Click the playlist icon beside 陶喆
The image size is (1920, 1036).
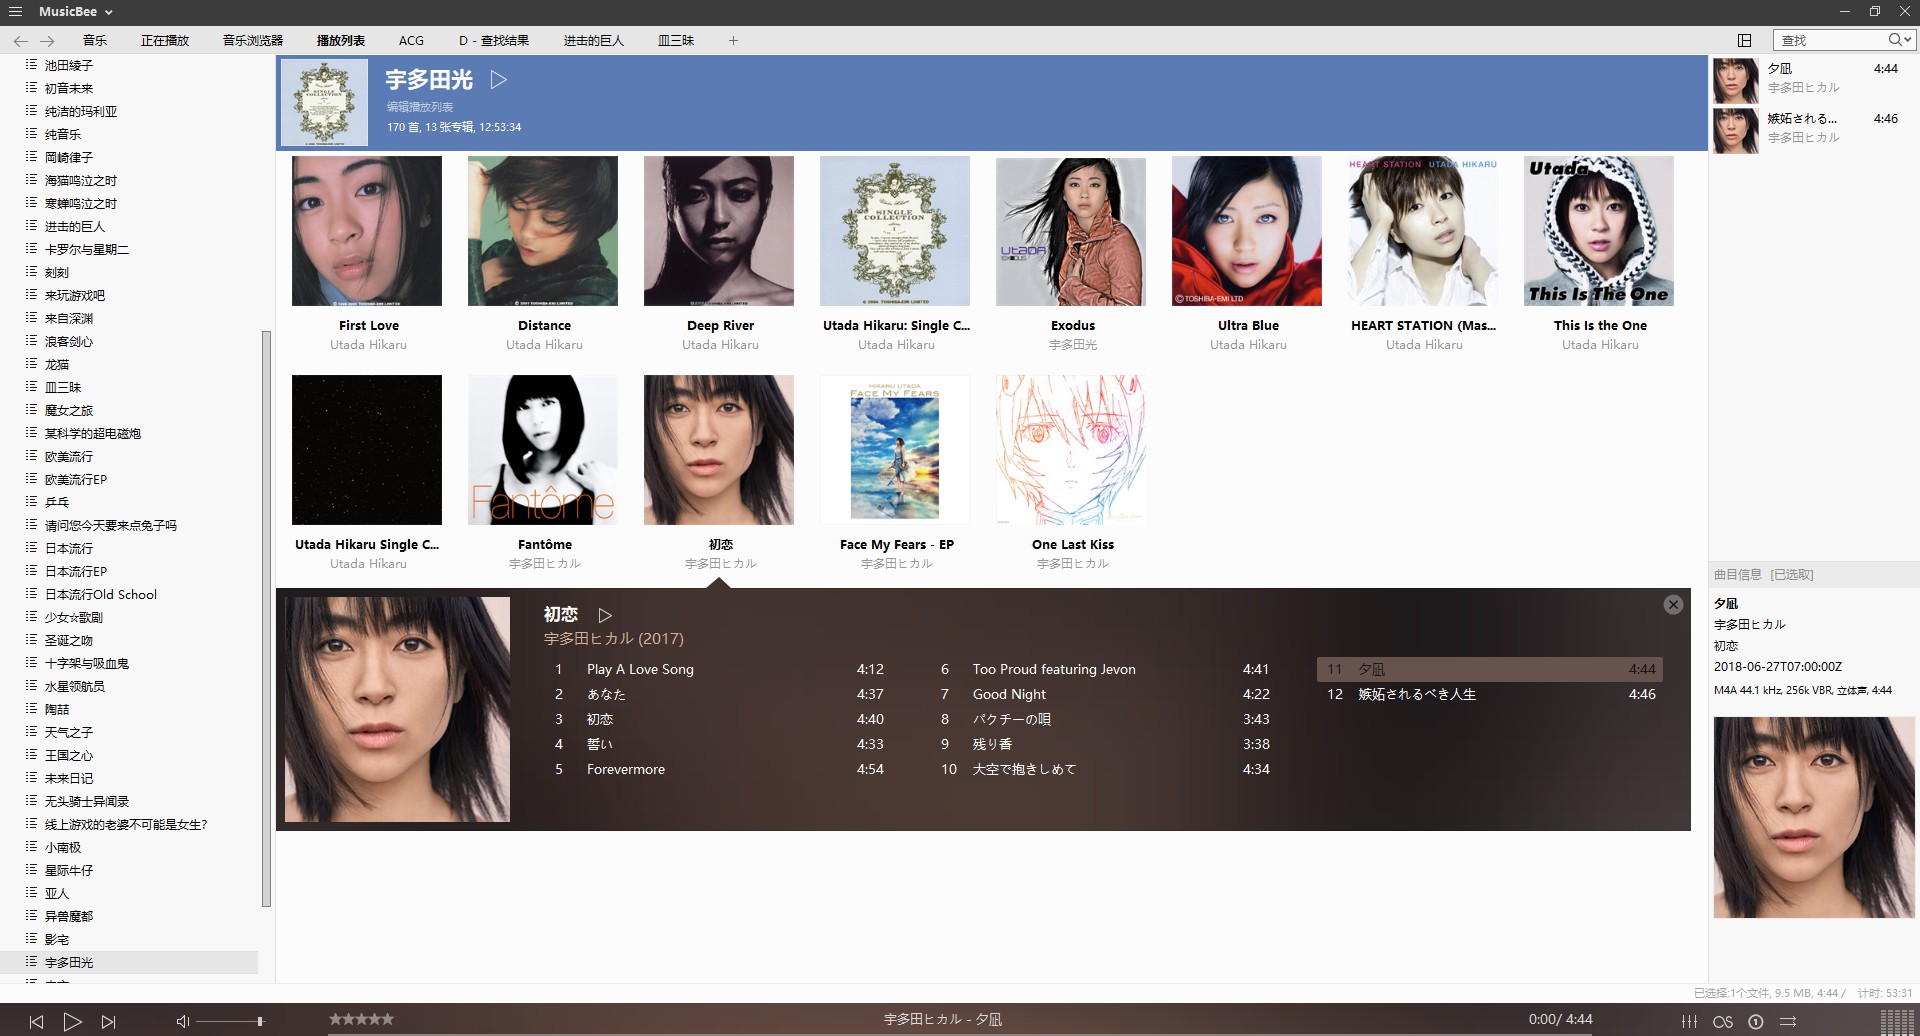31,709
